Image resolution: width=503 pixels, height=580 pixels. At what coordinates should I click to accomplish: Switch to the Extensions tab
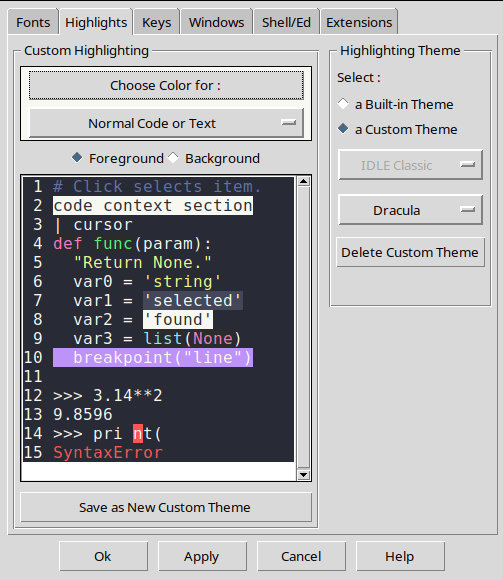[359, 22]
